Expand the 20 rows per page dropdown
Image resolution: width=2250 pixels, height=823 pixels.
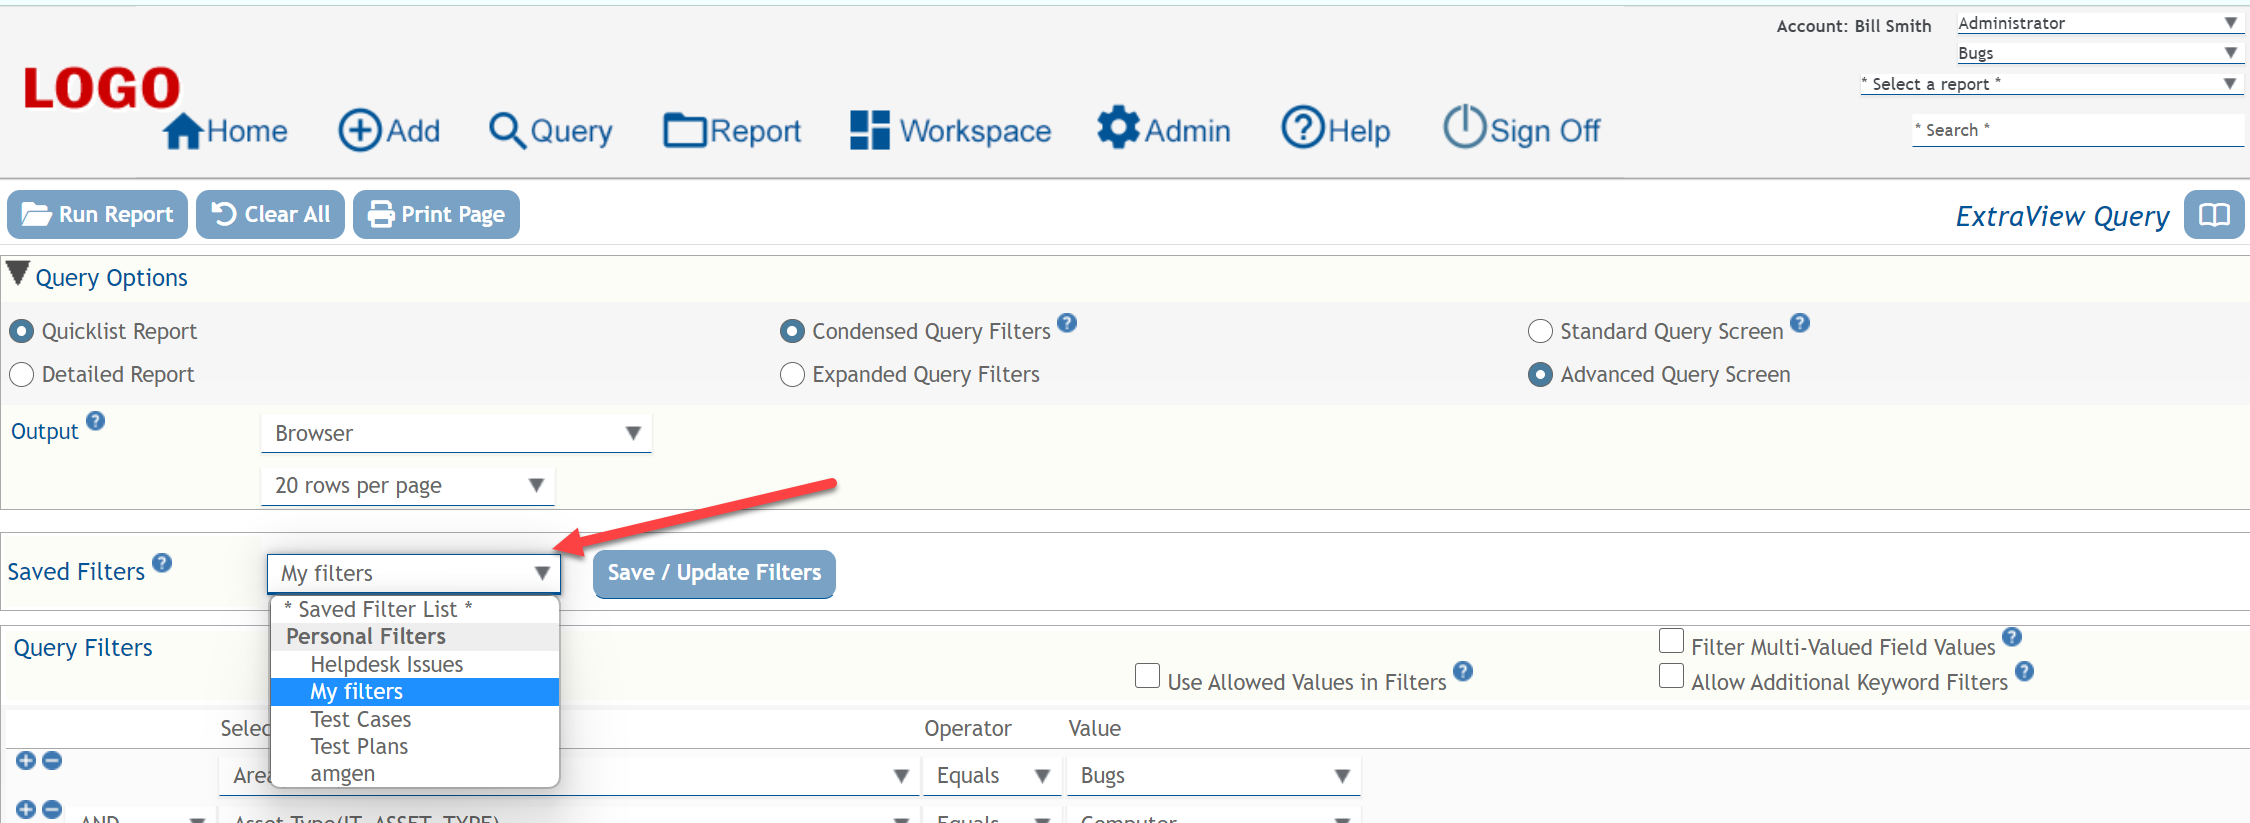[407, 486]
